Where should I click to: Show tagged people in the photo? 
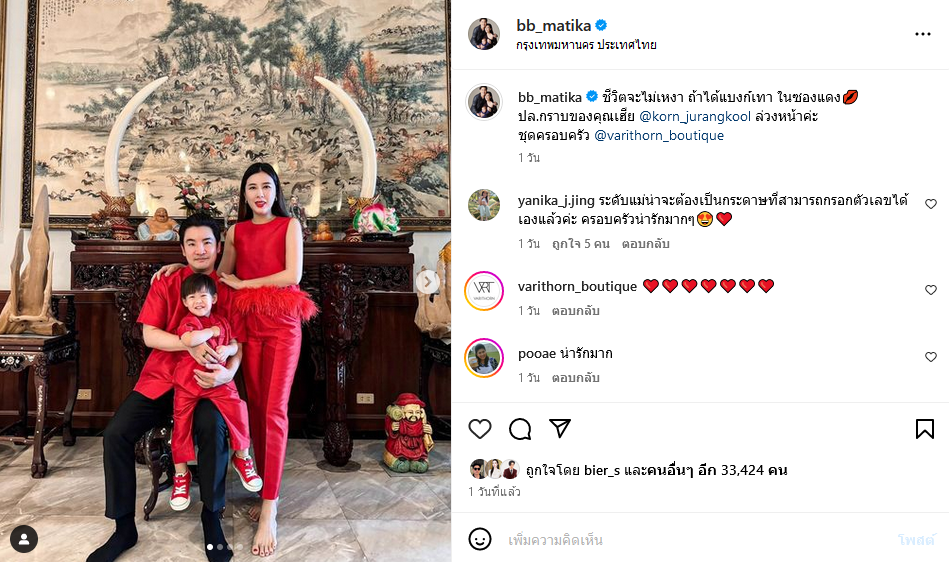point(24,539)
